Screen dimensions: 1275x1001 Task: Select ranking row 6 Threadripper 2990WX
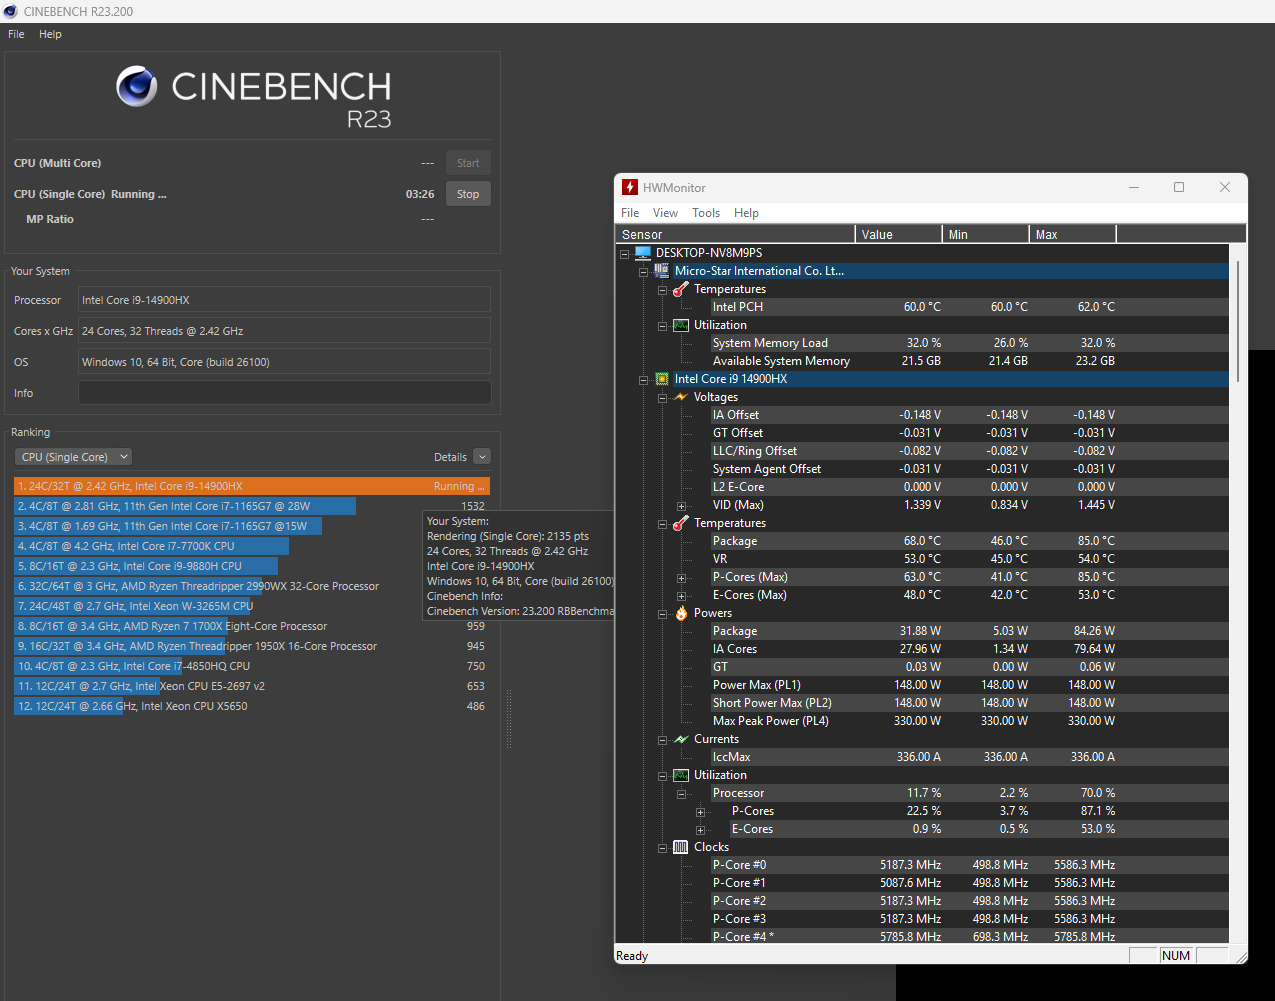tap(252, 586)
